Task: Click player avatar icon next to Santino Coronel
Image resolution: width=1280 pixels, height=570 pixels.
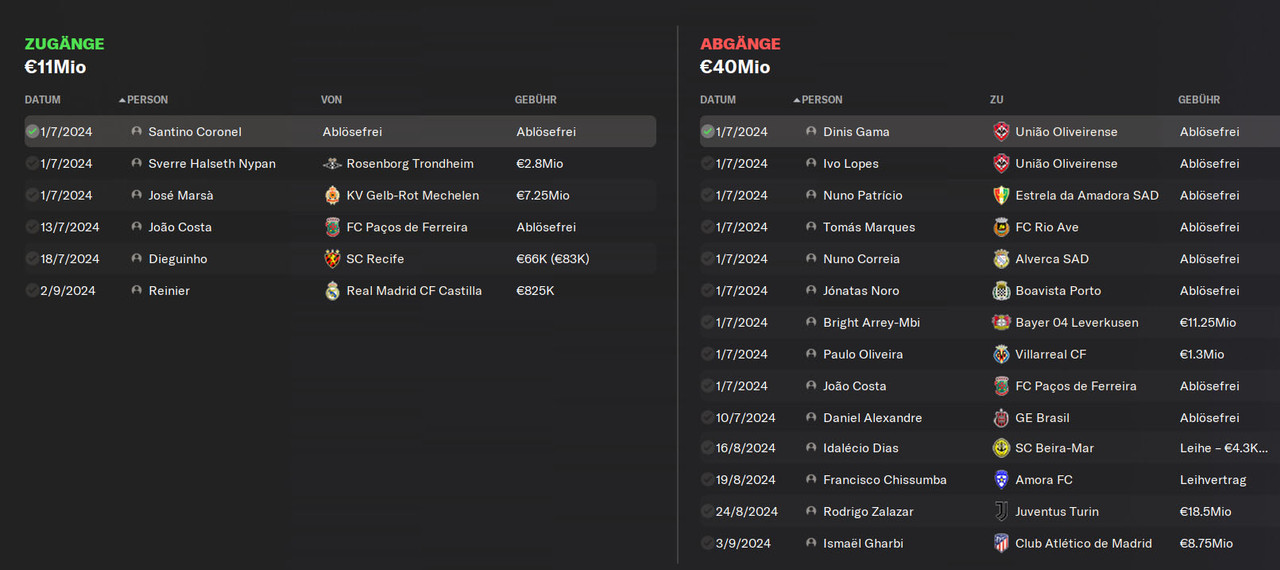Action: (x=137, y=132)
